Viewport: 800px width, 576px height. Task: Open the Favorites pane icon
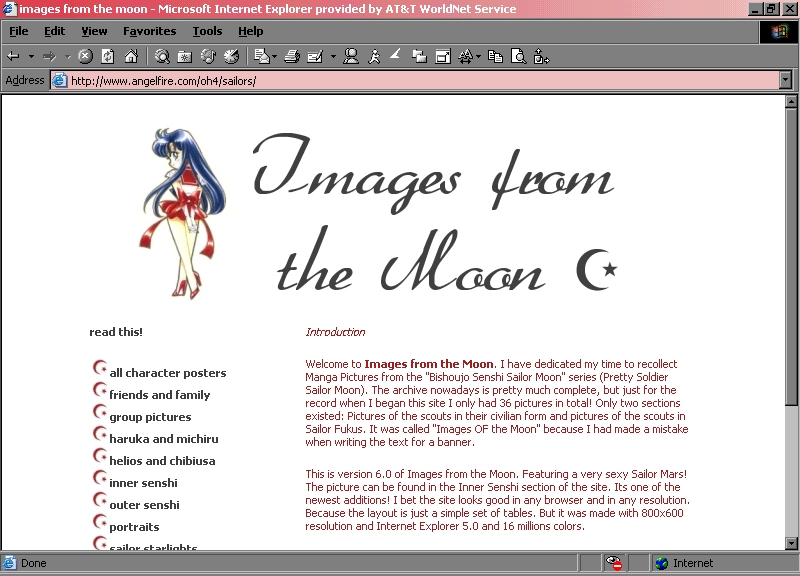tap(185, 57)
